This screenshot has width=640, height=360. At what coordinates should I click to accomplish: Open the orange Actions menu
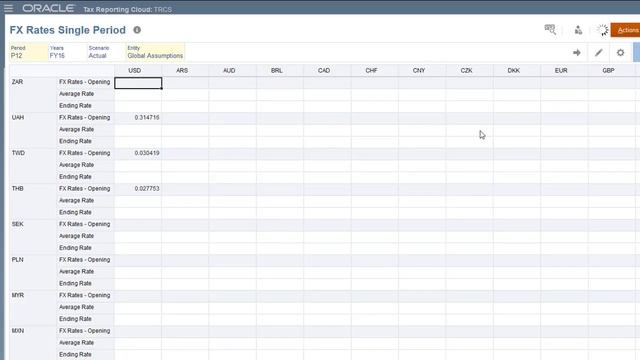click(625, 30)
